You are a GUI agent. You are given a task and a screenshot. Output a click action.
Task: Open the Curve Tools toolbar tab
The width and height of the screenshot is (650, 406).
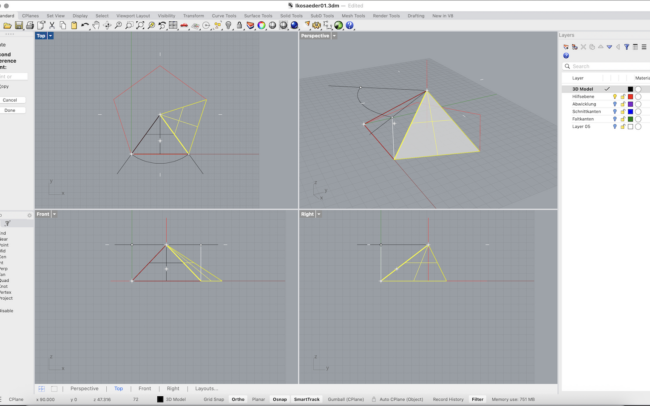[x=226, y=16]
